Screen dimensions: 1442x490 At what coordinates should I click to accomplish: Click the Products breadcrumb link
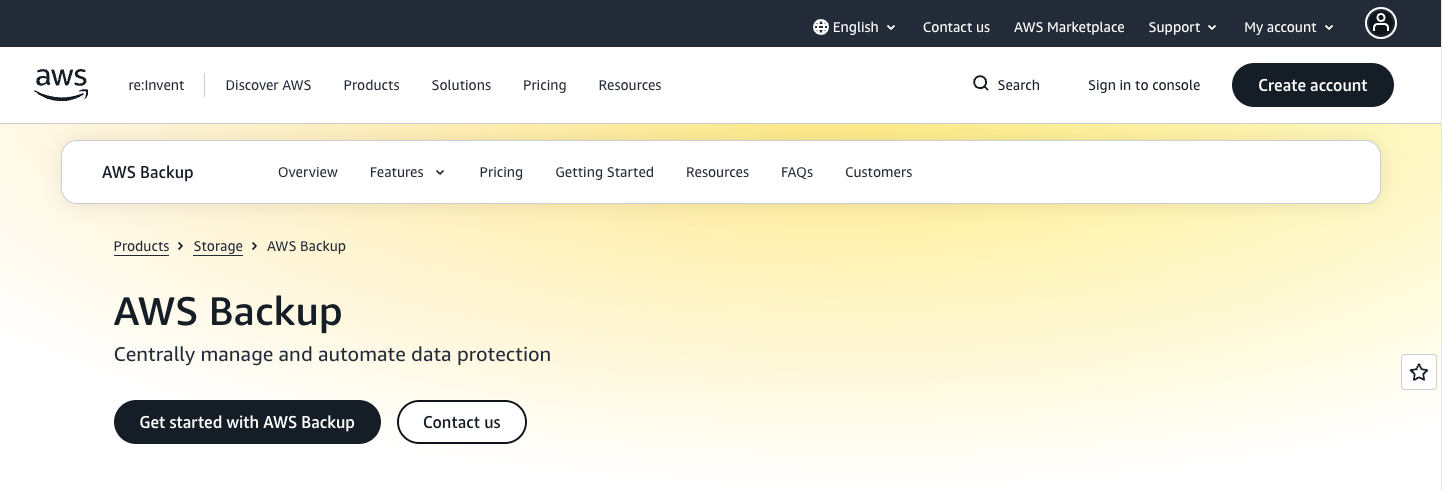click(141, 246)
